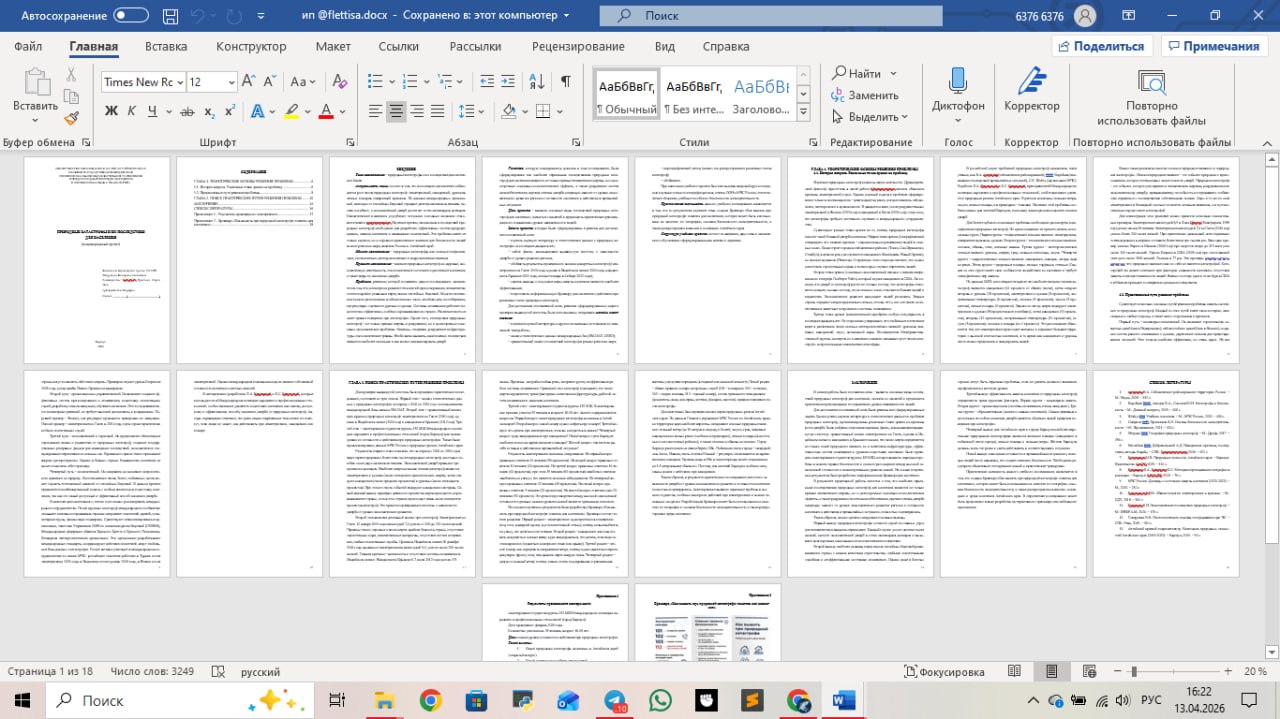
Task: Toggle the Автосохранение switch
Action: pyautogui.click(x=131, y=15)
